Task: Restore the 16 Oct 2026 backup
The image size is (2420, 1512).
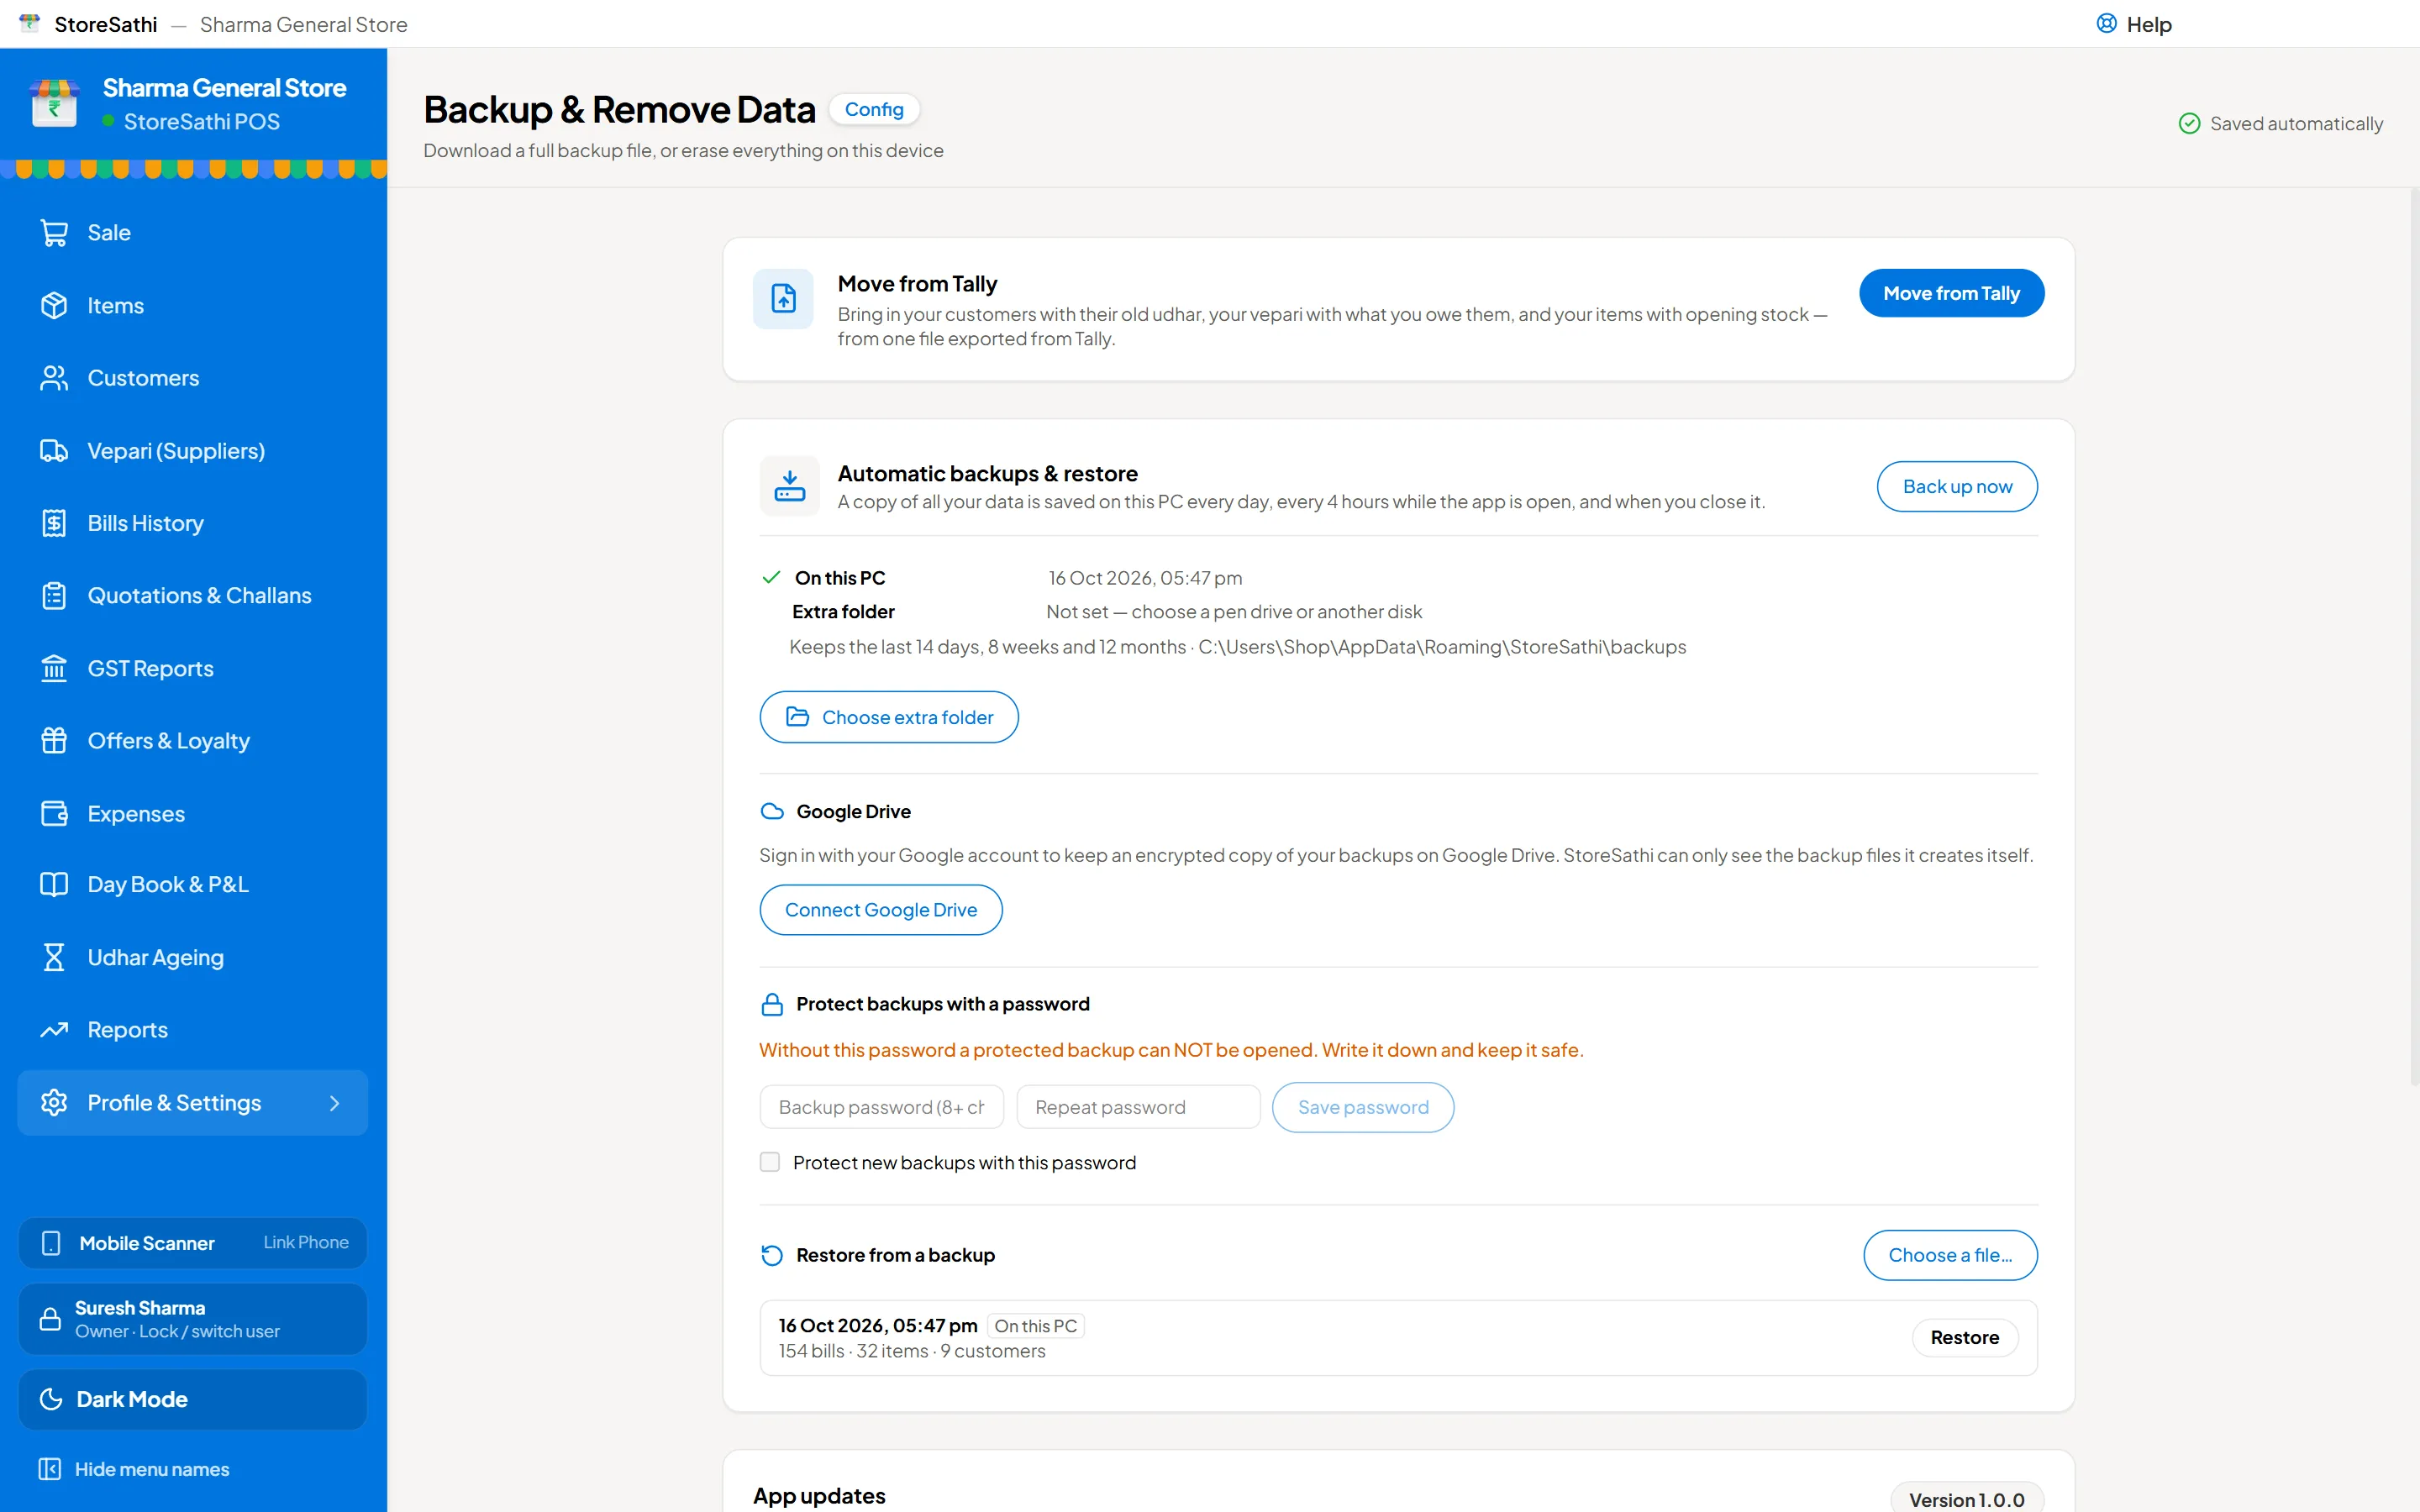Action: click(x=1965, y=1338)
